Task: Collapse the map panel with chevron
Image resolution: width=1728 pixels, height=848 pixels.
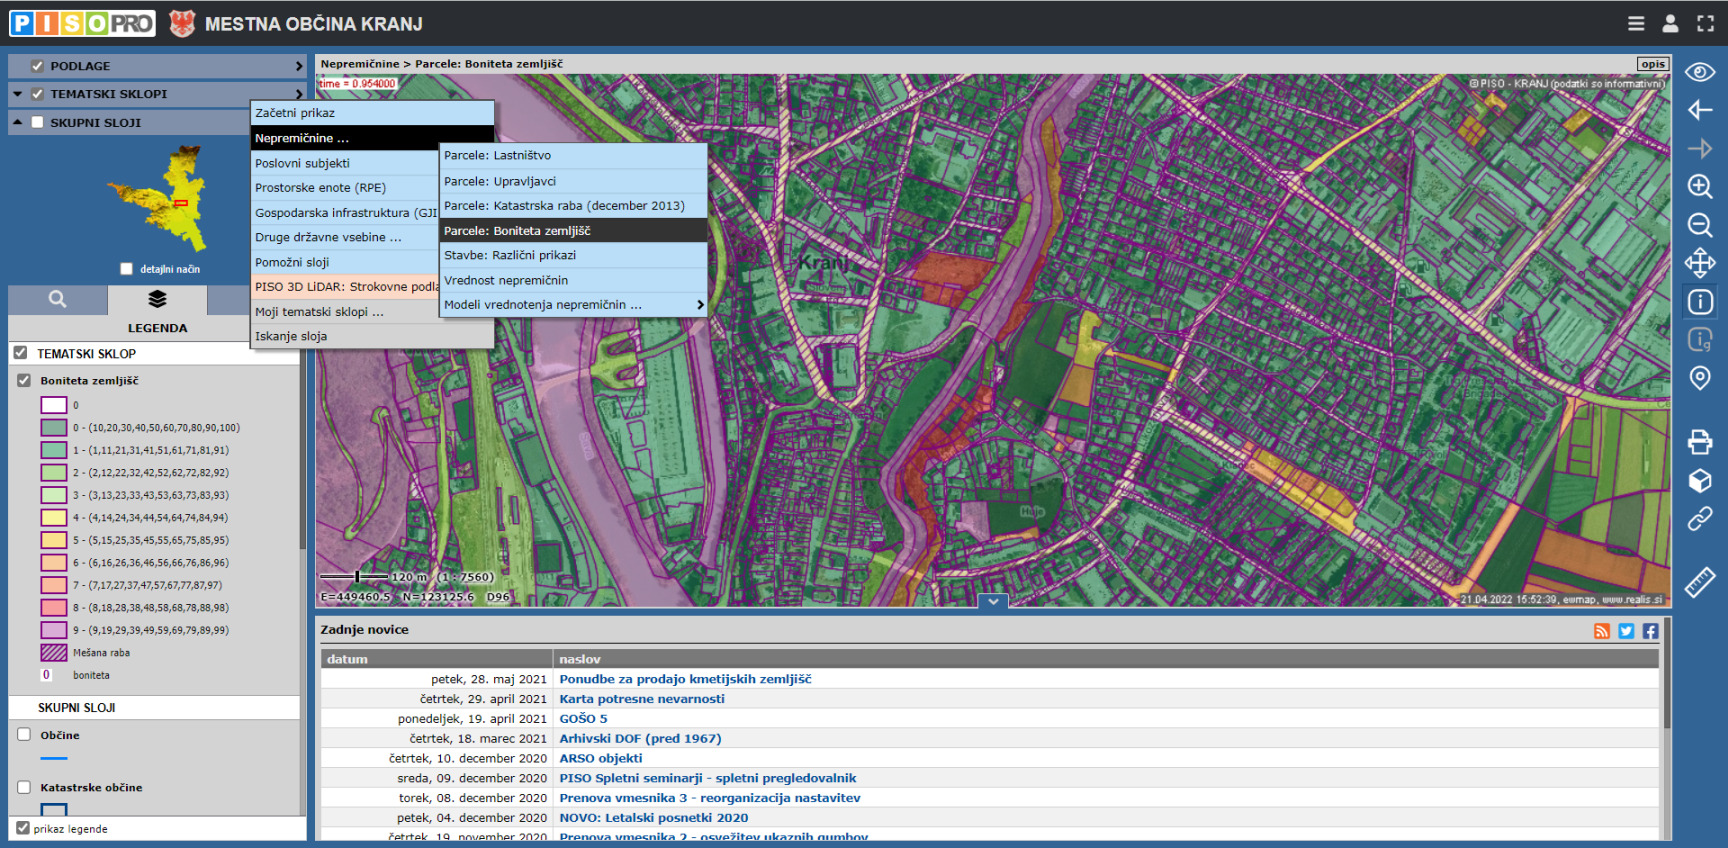Action: (x=992, y=602)
